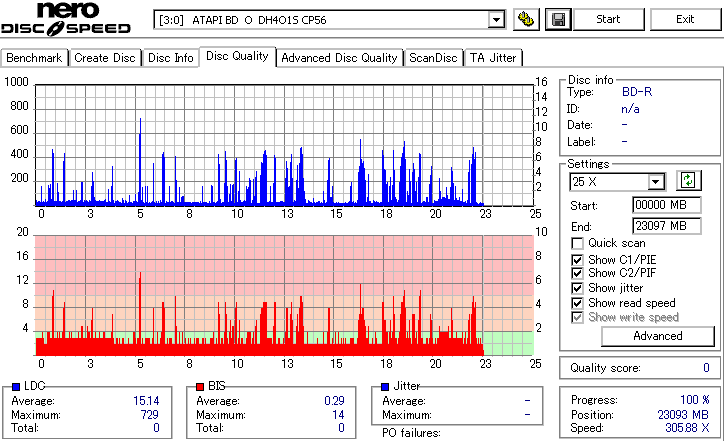Click the refresh speed settings icon

coord(688,180)
